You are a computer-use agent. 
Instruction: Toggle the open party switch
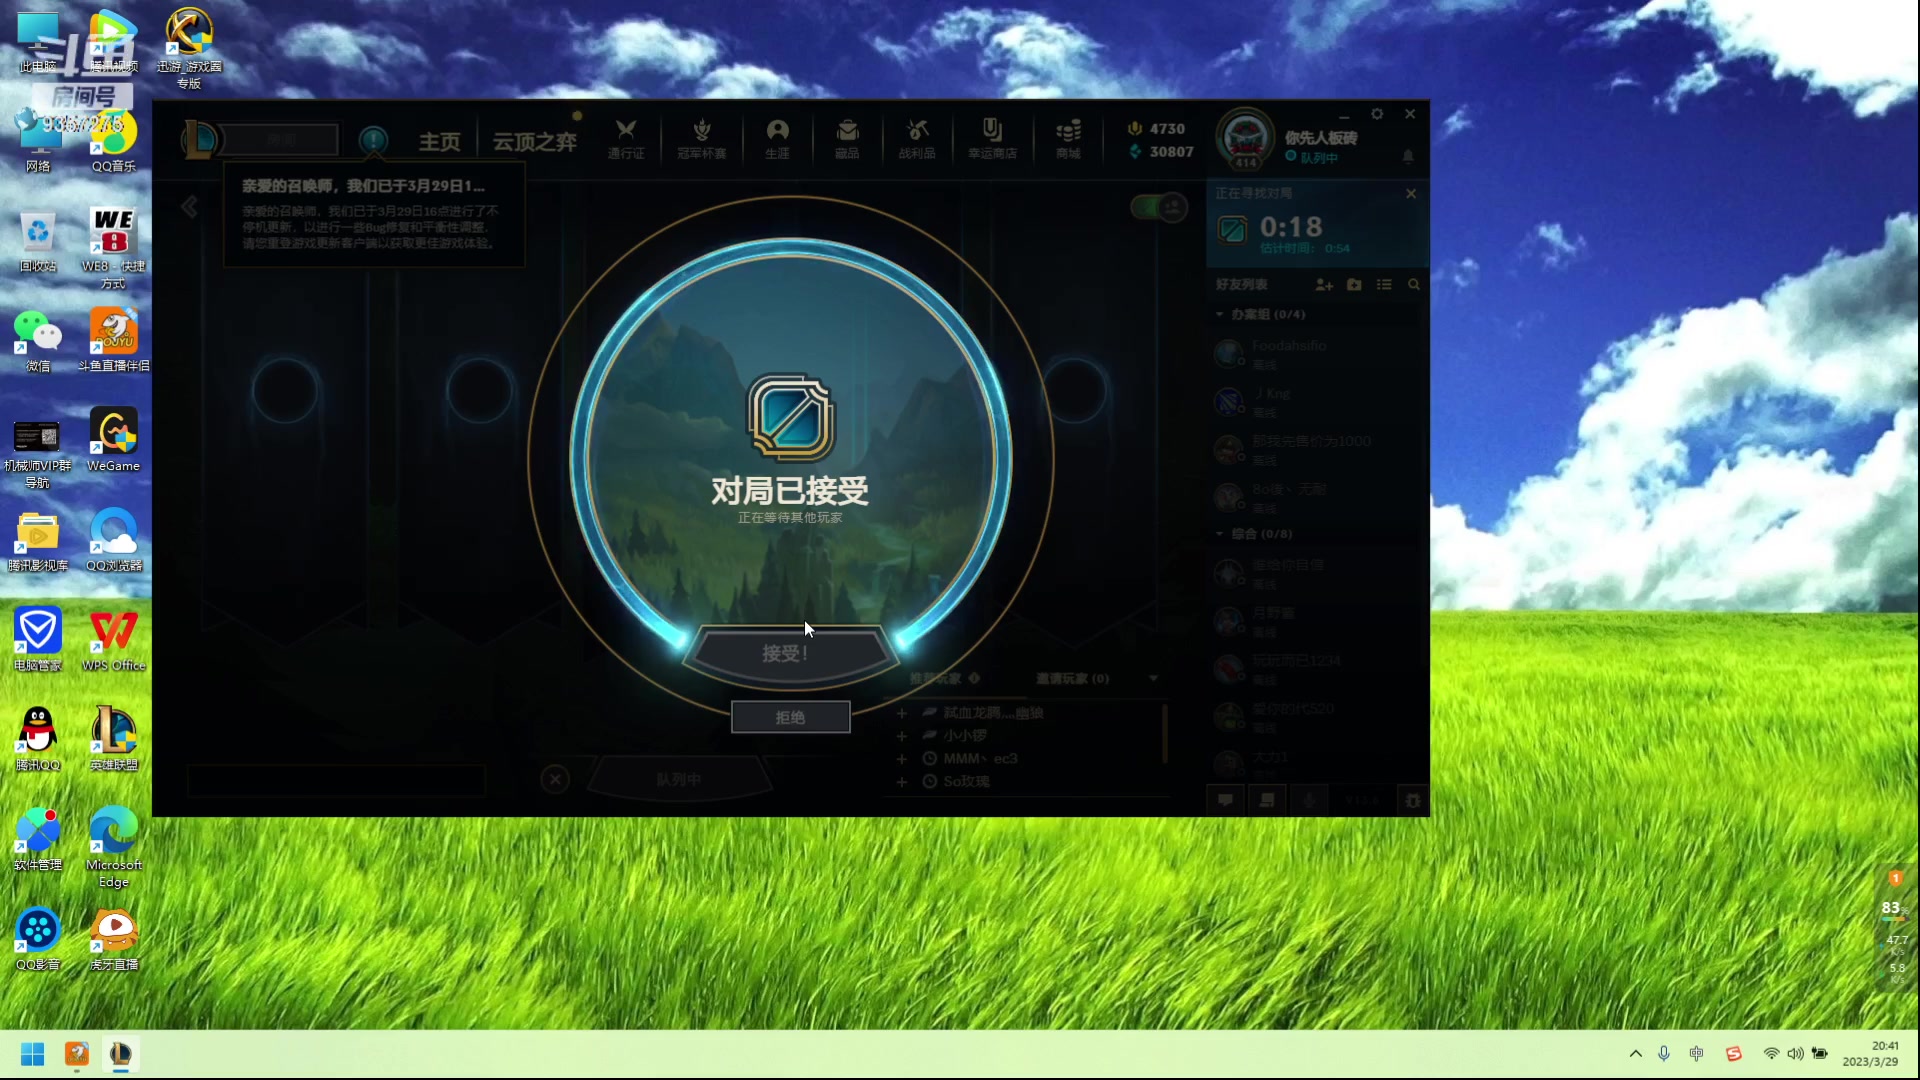point(1158,207)
